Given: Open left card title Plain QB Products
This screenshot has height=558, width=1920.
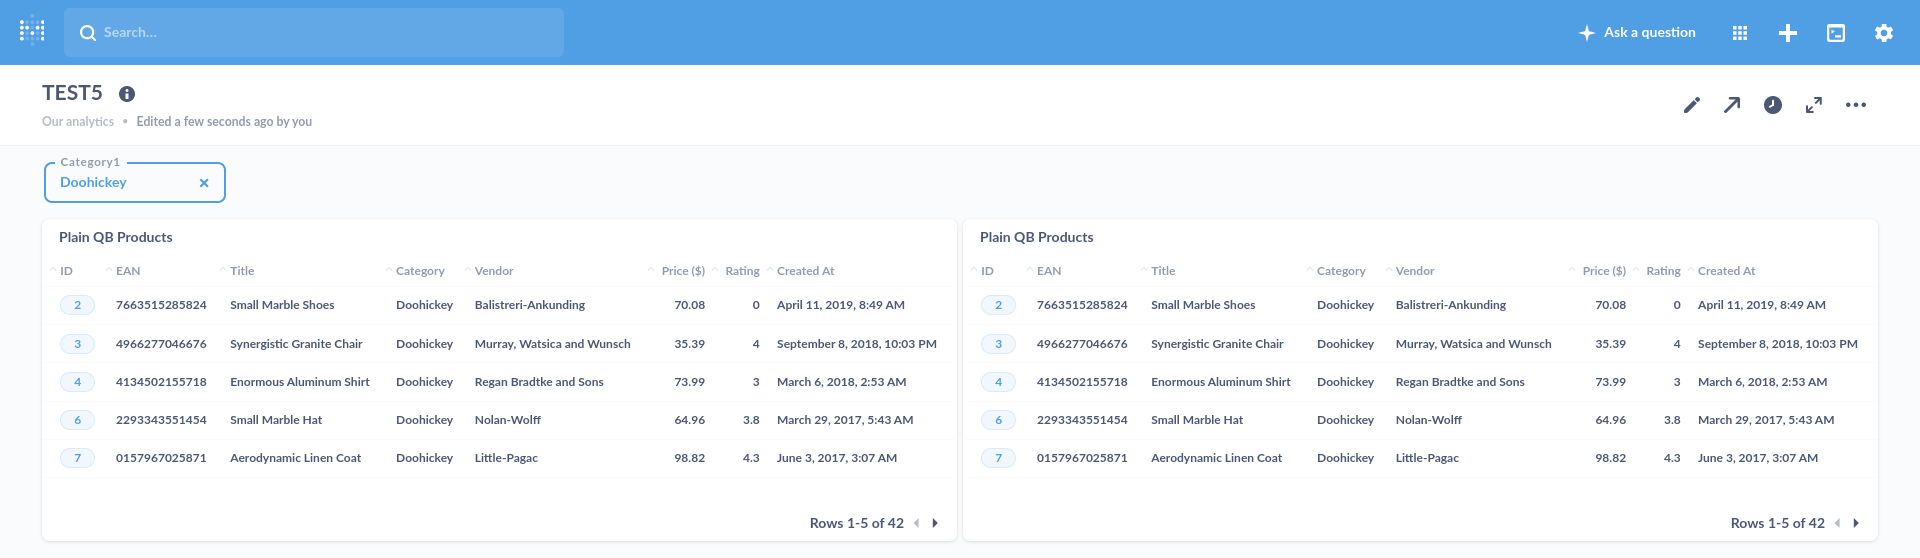Looking at the screenshot, I should pyautogui.click(x=116, y=238).
